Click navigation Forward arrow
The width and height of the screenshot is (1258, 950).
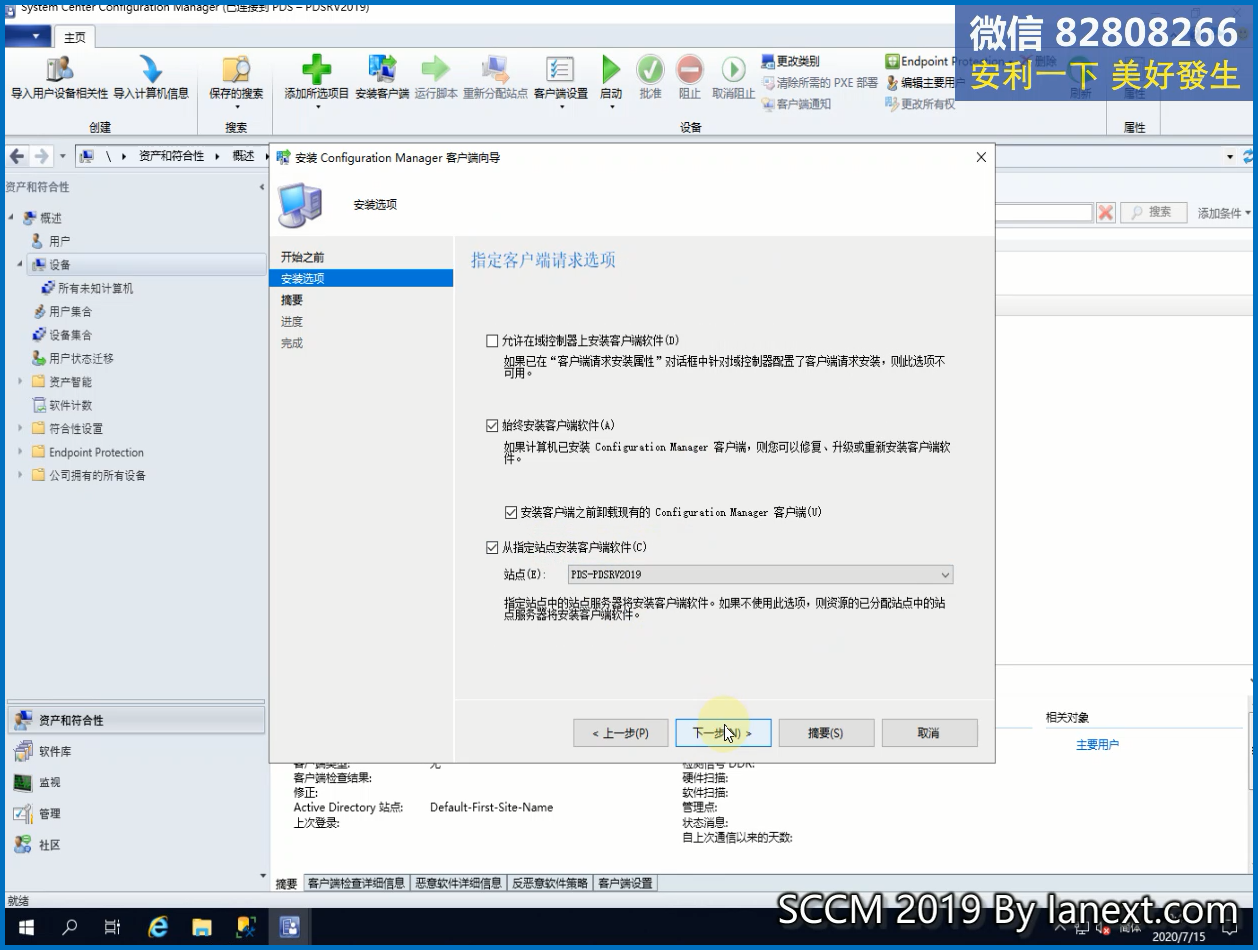click(41, 156)
